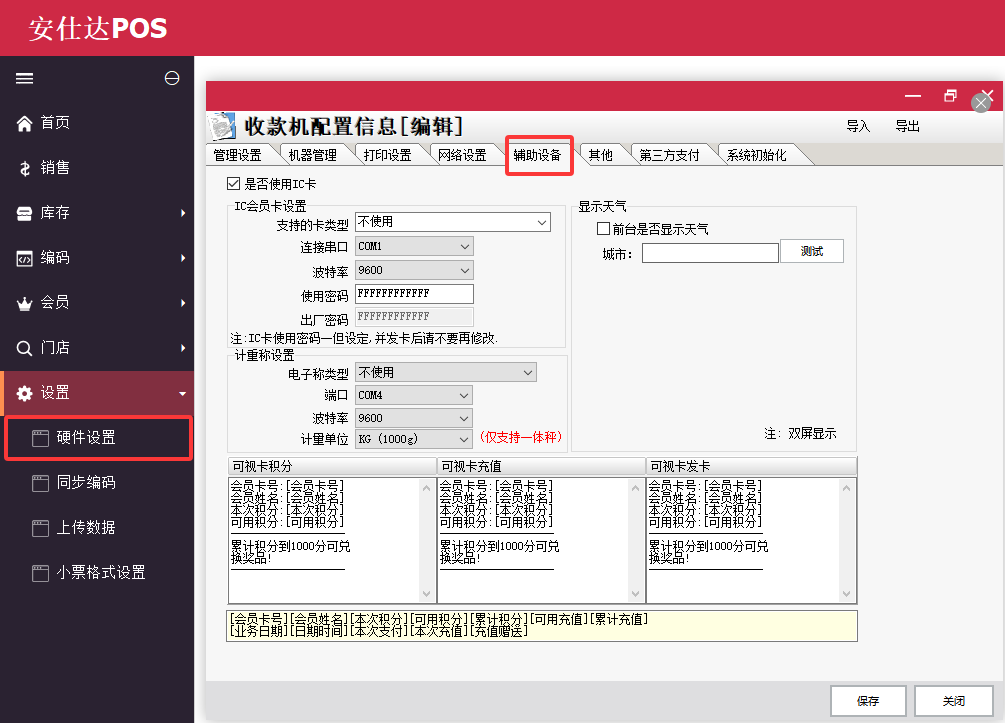
Task: Click the 会员 crown icon
Action: click(24, 304)
